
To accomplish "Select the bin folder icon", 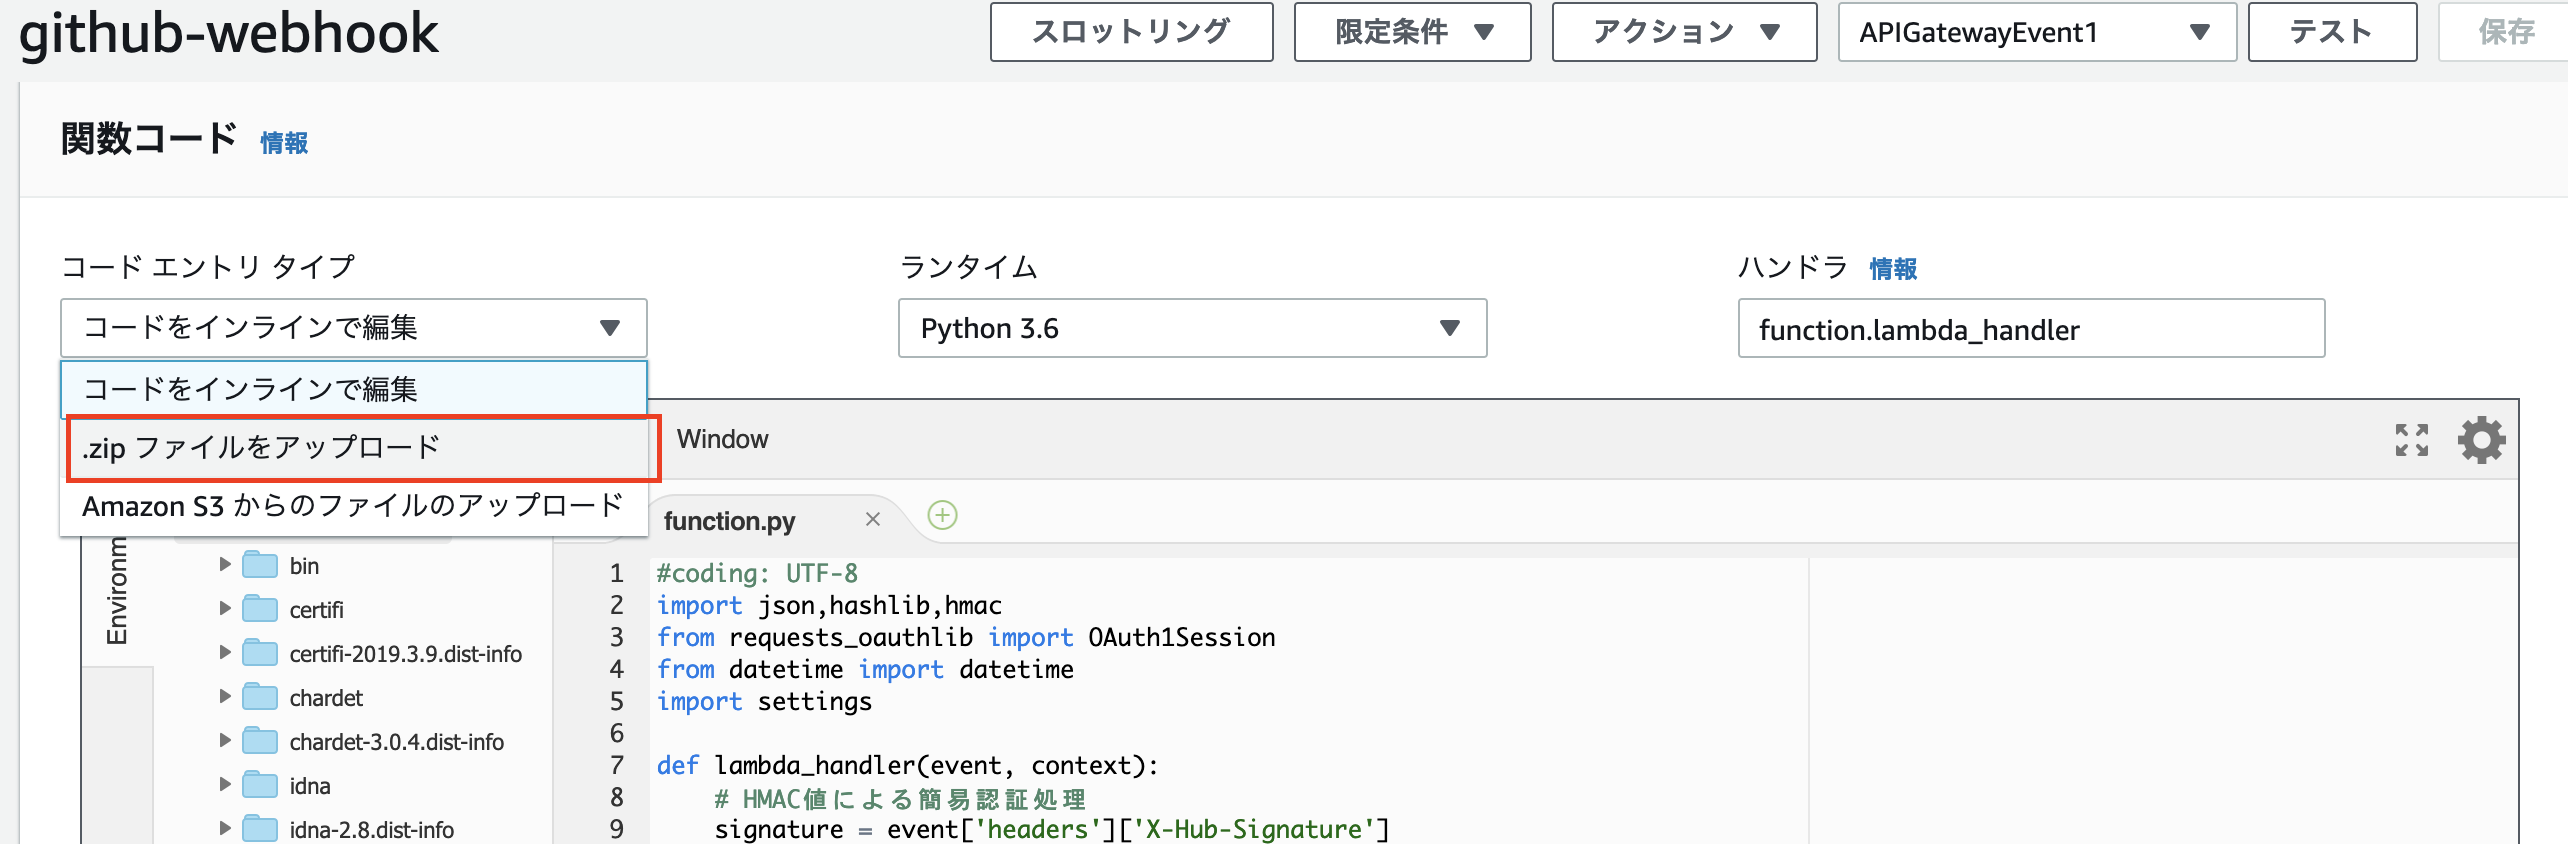I will point(260,565).
